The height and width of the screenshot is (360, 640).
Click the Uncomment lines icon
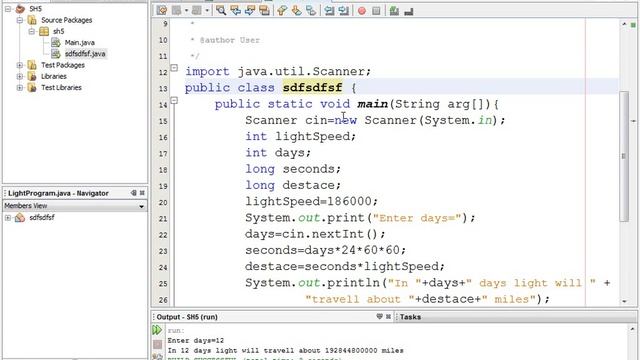click(409, 11)
